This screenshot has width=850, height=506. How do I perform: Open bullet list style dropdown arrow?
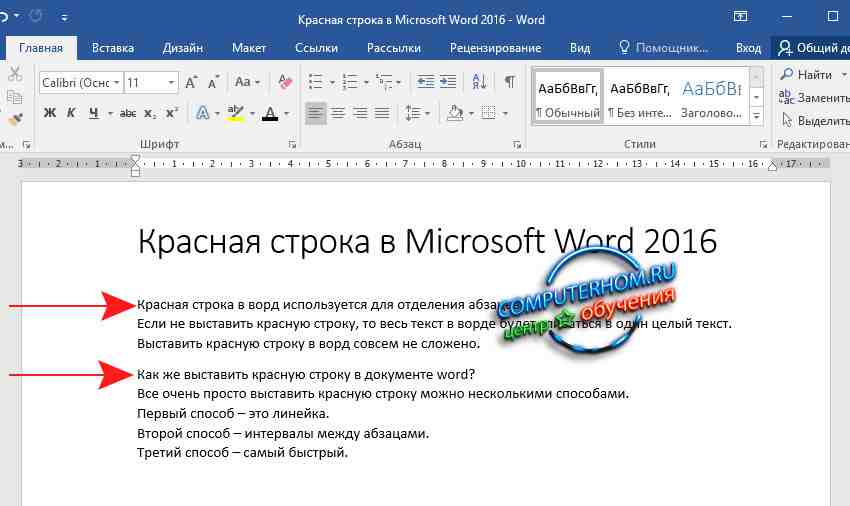[x=332, y=82]
